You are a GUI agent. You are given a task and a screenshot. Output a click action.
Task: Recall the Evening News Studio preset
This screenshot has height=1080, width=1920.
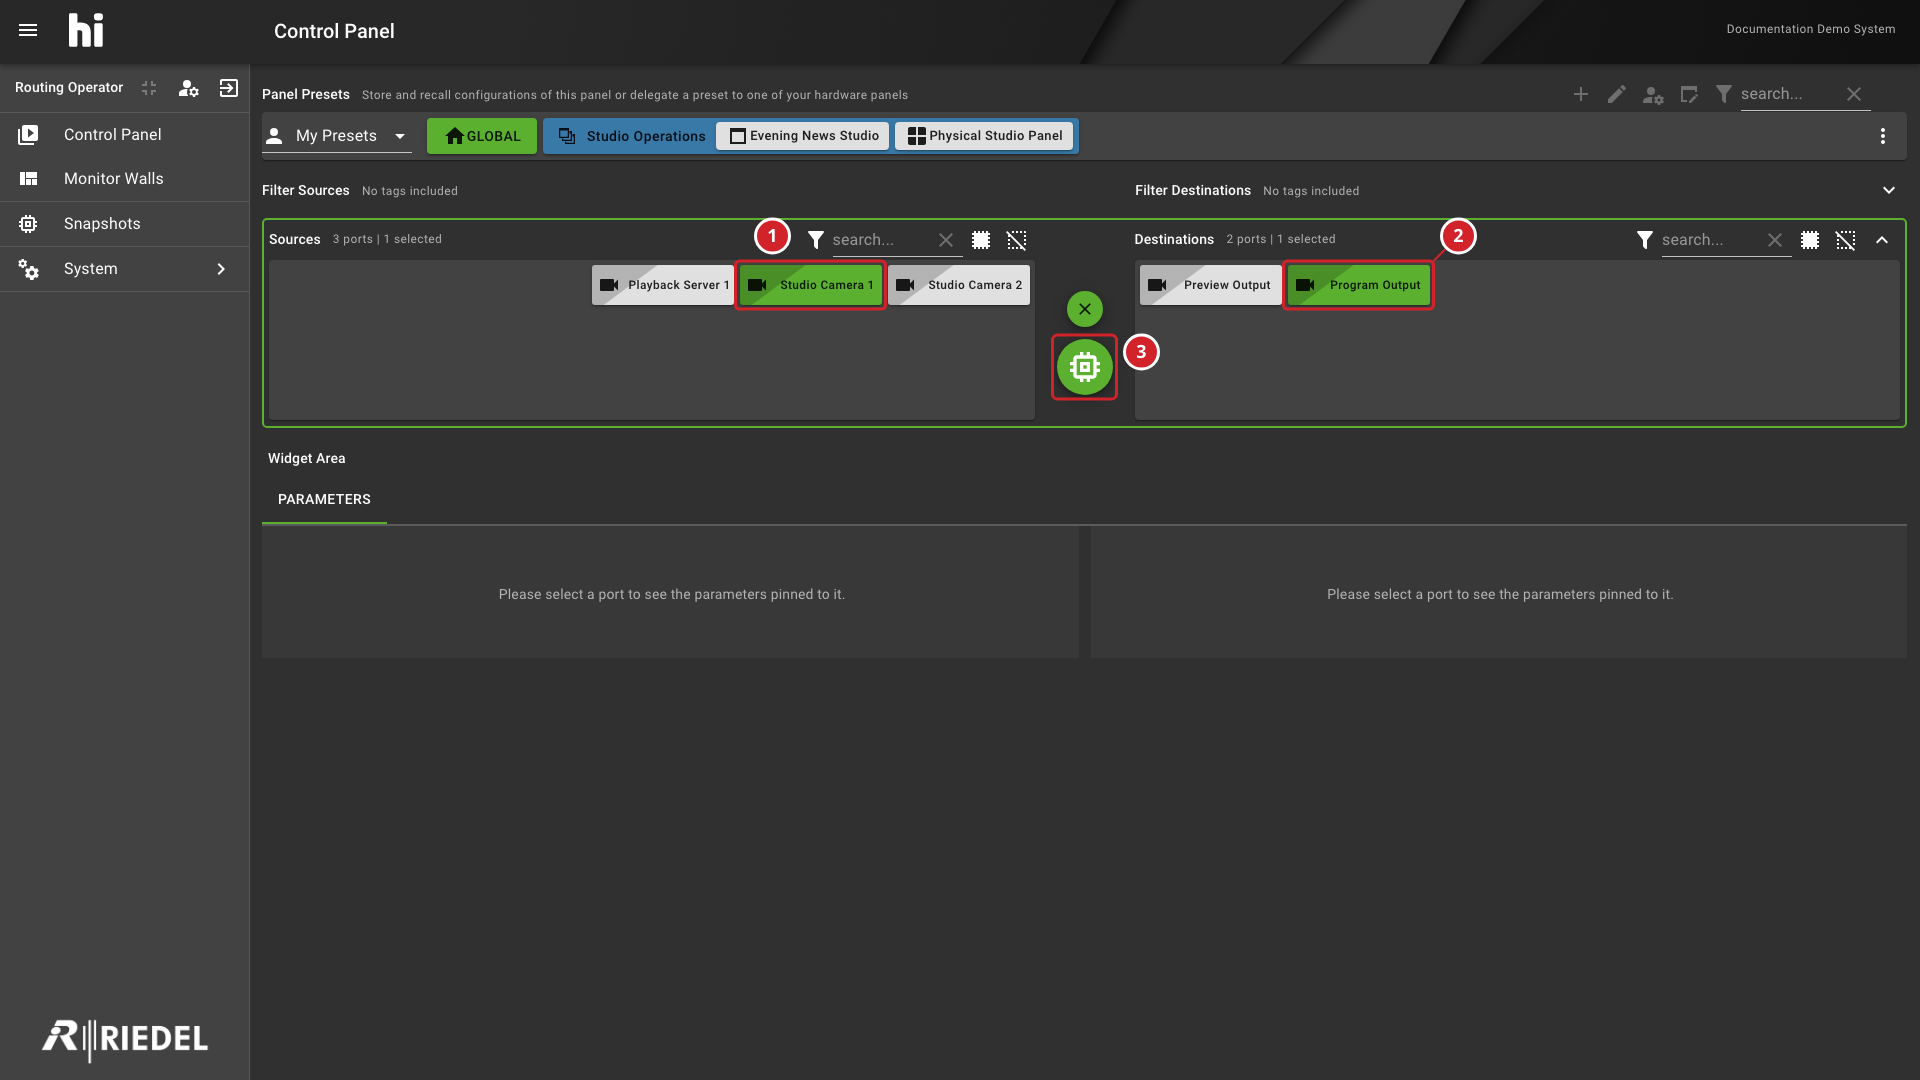point(803,136)
